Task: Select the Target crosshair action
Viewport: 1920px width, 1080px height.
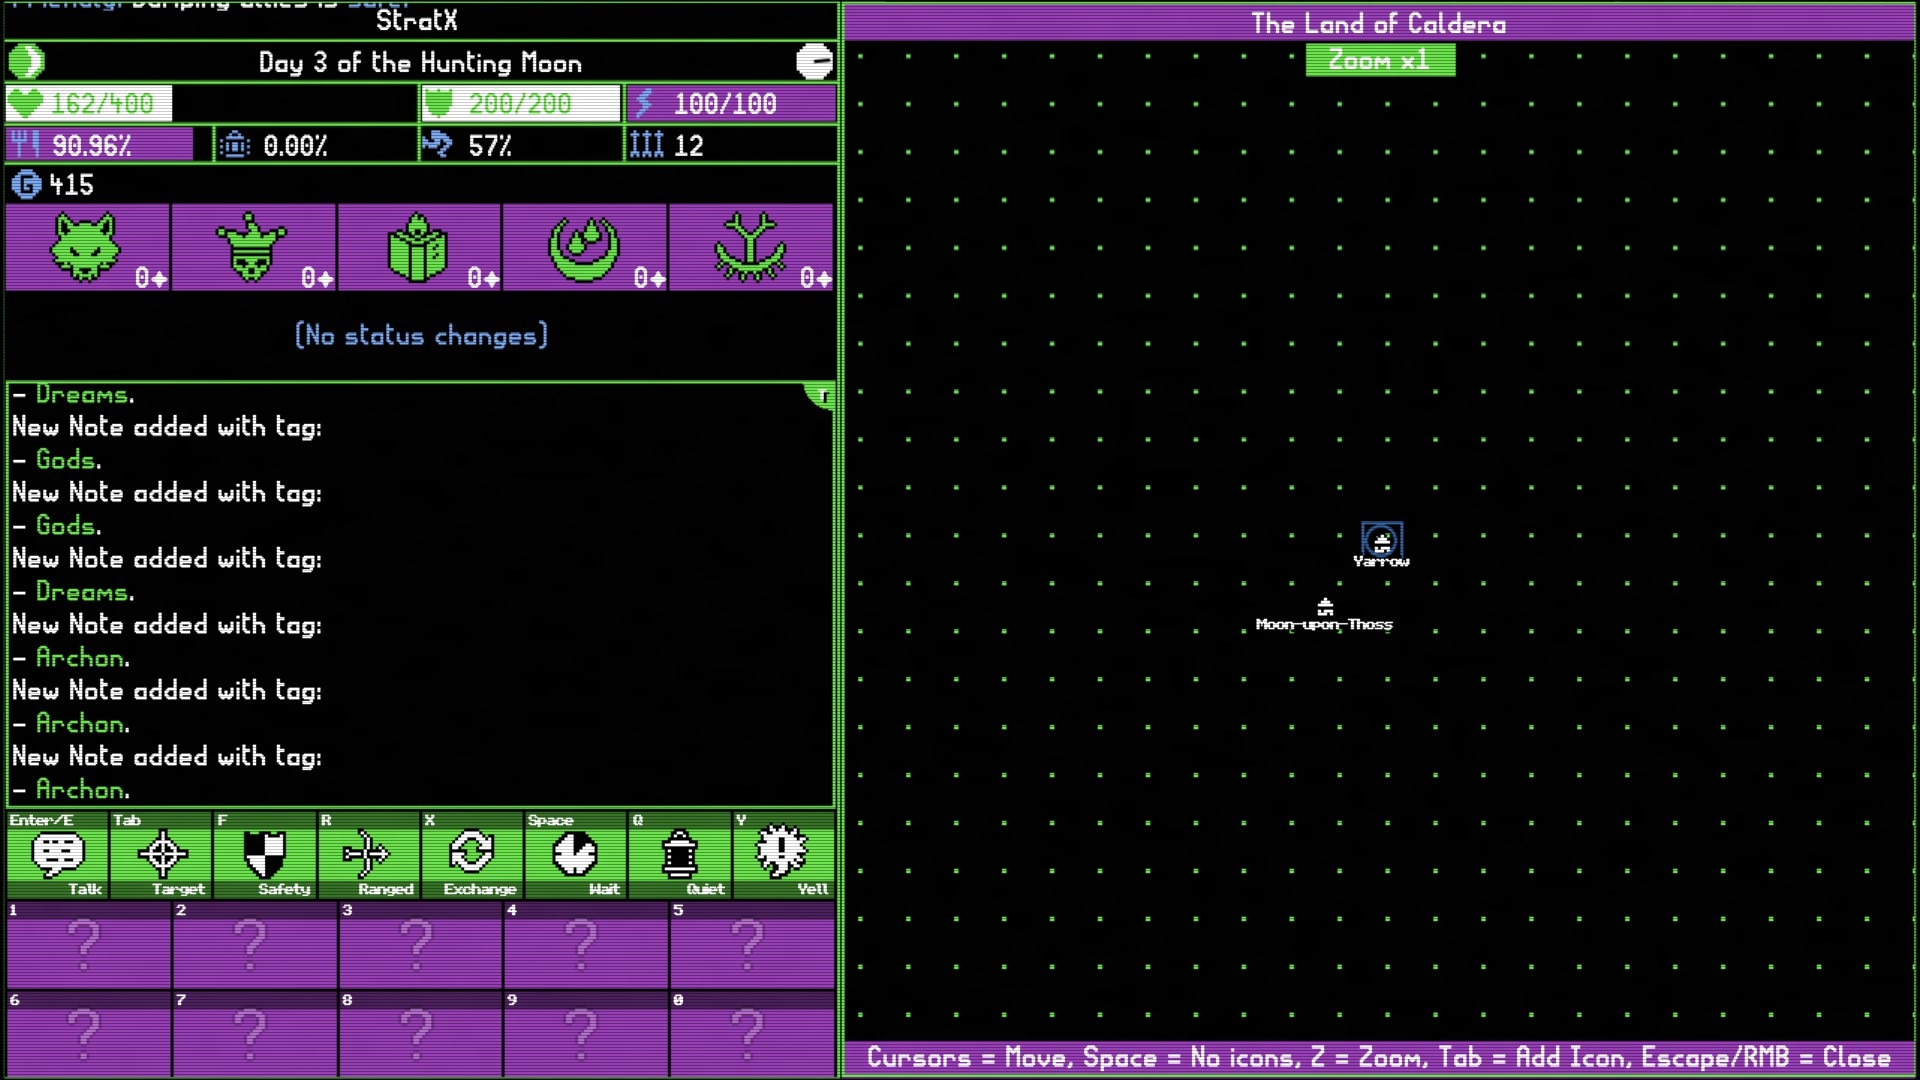Action: coord(162,855)
